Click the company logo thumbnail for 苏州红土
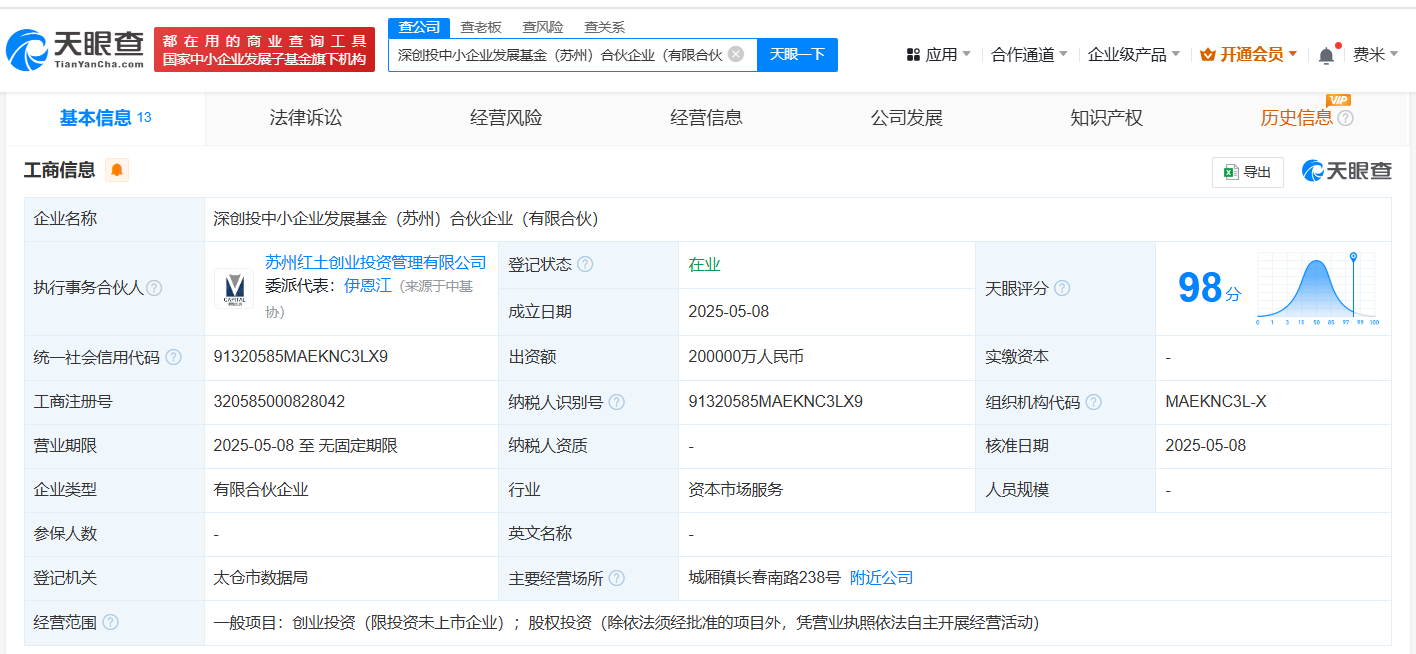The width and height of the screenshot is (1416, 654). click(234, 288)
